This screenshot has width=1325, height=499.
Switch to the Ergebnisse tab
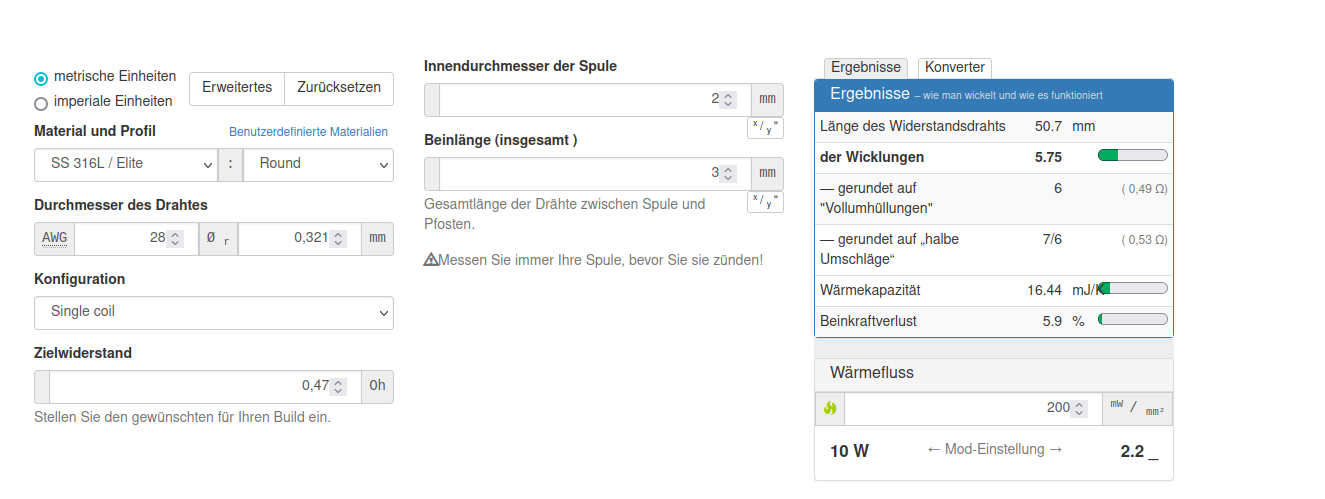pyautogui.click(x=866, y=68)
